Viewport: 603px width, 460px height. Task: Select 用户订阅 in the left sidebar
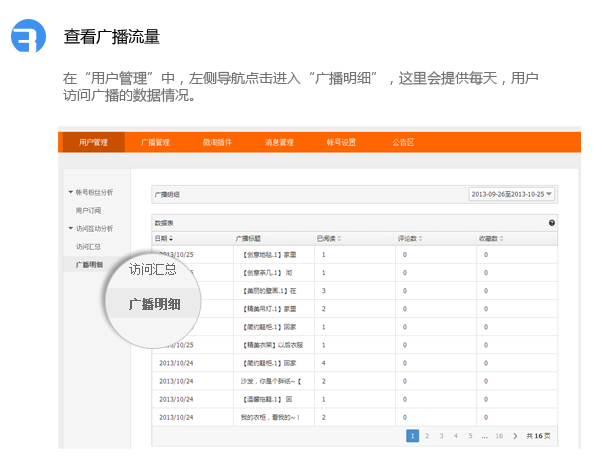pyautogui.click(x=88, y=210)
